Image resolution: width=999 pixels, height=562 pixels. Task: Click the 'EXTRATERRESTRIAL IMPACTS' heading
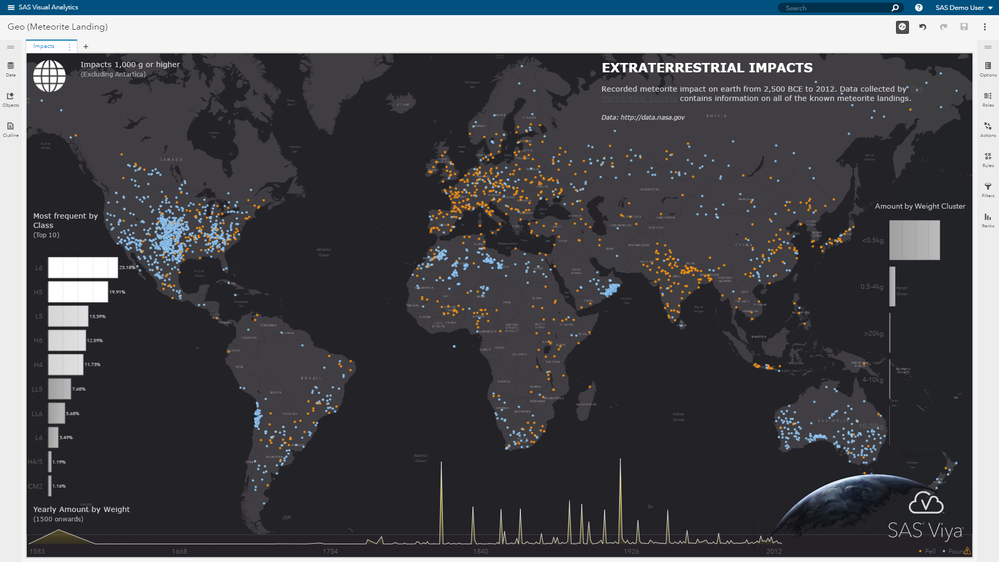707,68
